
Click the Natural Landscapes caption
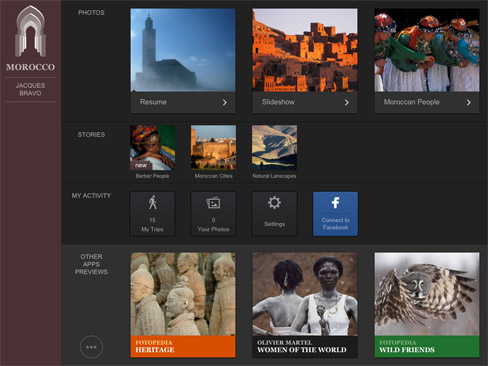point(274,176)
